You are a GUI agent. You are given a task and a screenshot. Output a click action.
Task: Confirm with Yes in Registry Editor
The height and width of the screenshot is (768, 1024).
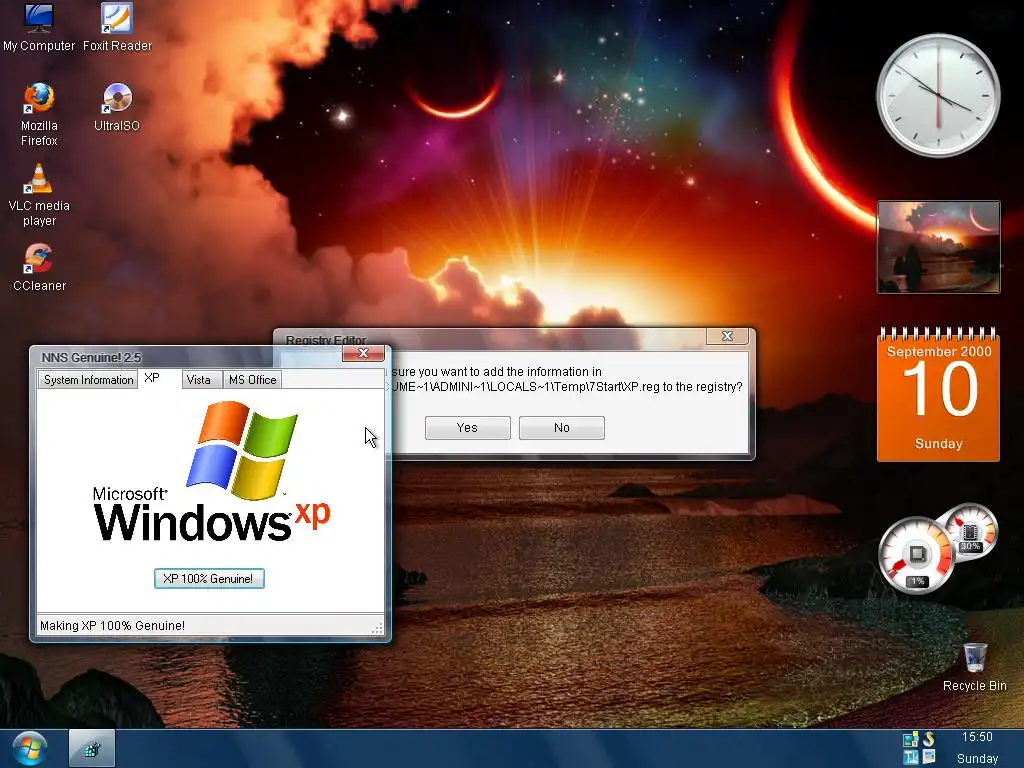[x=468, y=428]
